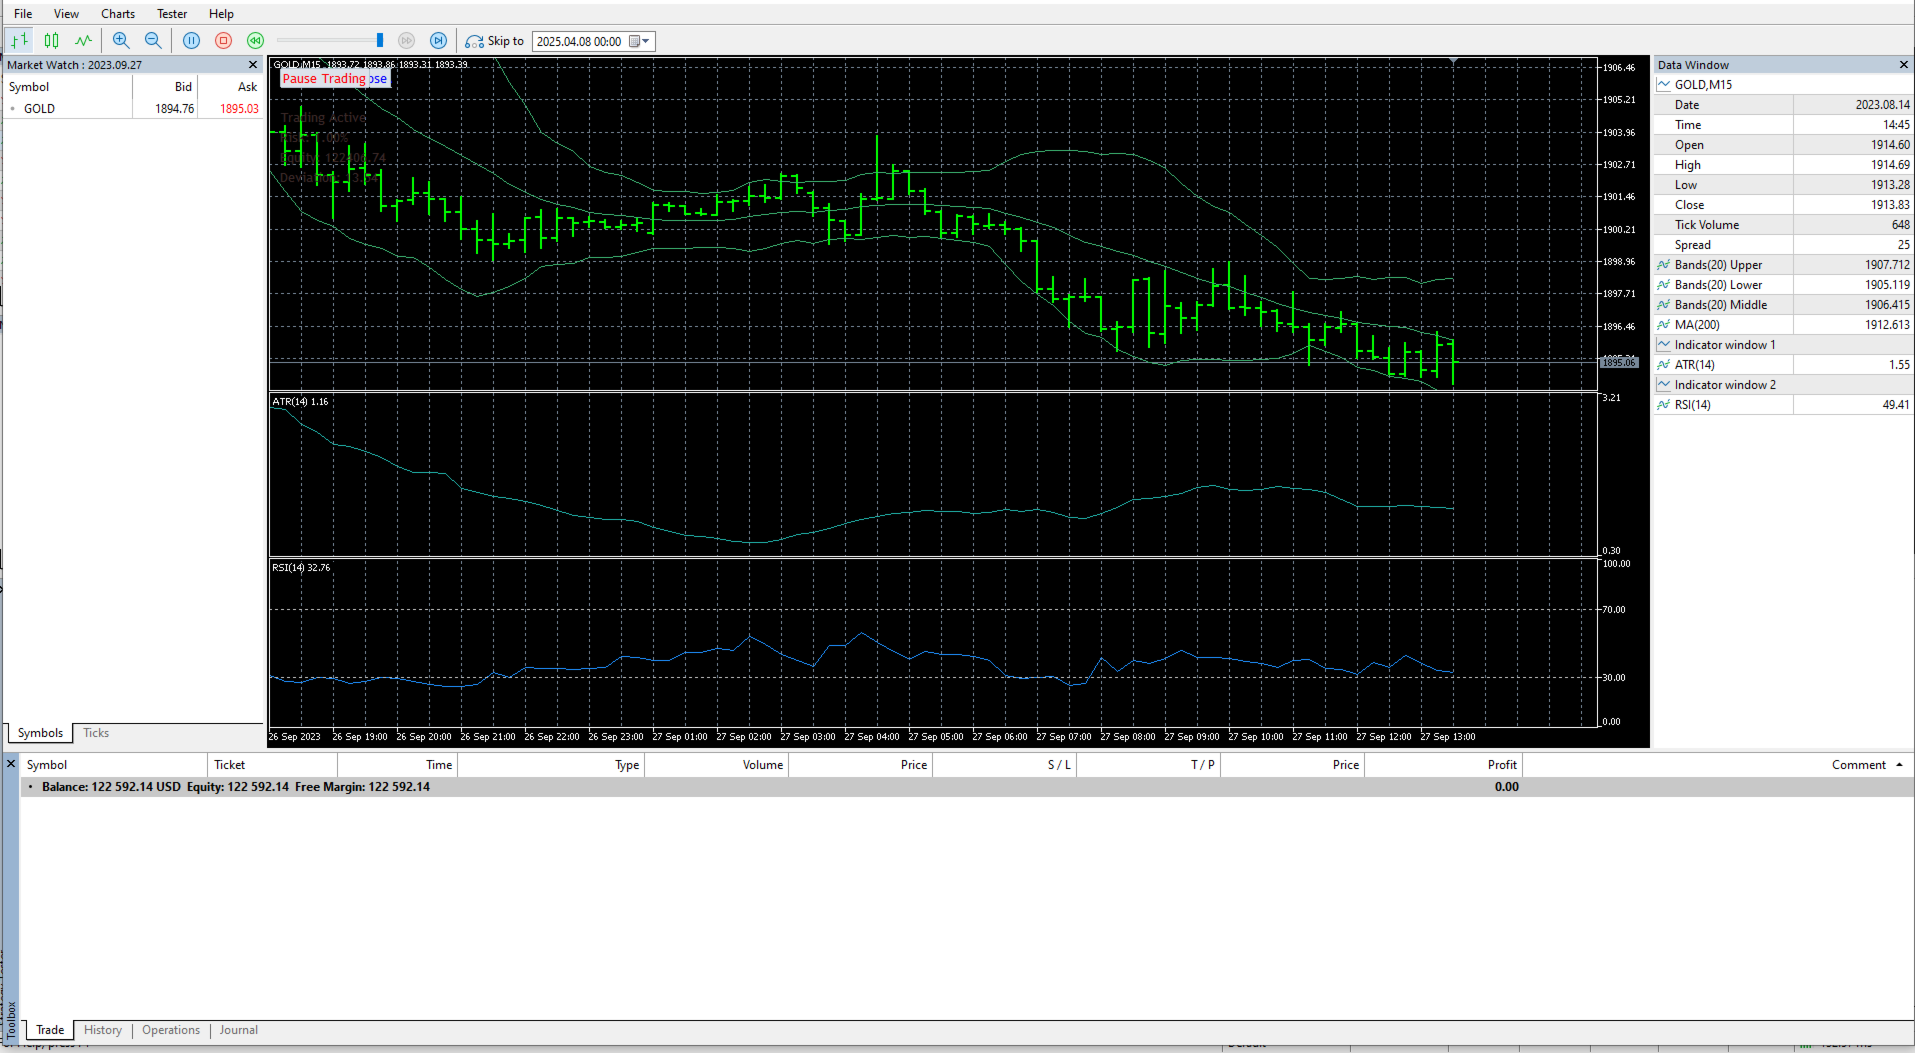Image resolution: width=1915 pixels, height=1053 pixels.
Task: Open the Operations tab in Toolbox
Action: point(171,1030)
